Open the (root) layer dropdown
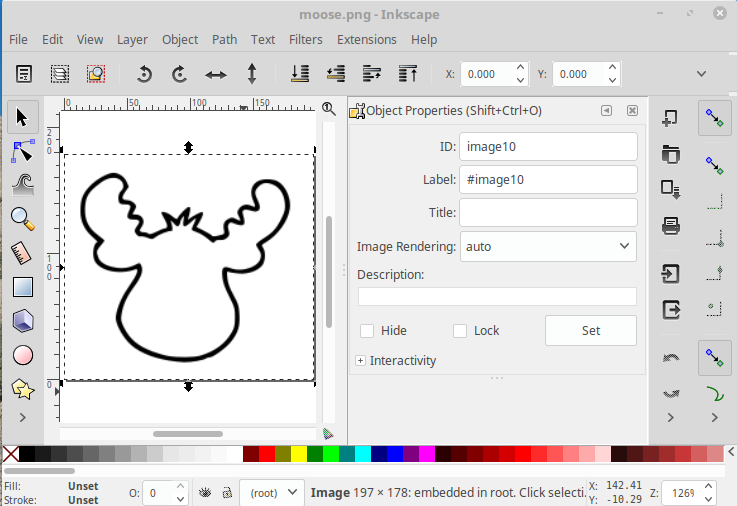The image size is (737, 506). click(273, 492)
